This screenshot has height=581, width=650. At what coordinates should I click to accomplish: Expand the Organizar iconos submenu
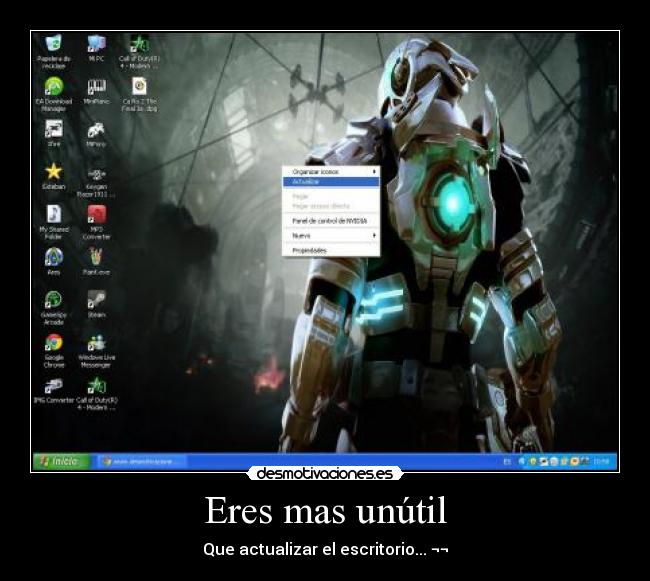[x=331, y=172]
